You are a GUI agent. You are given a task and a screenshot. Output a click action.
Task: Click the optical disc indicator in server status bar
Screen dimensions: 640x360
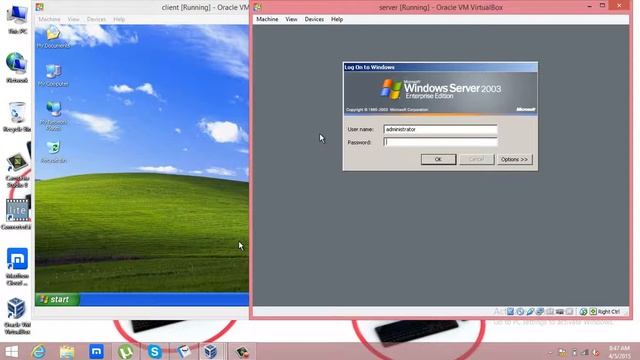[x=520, y=311]
